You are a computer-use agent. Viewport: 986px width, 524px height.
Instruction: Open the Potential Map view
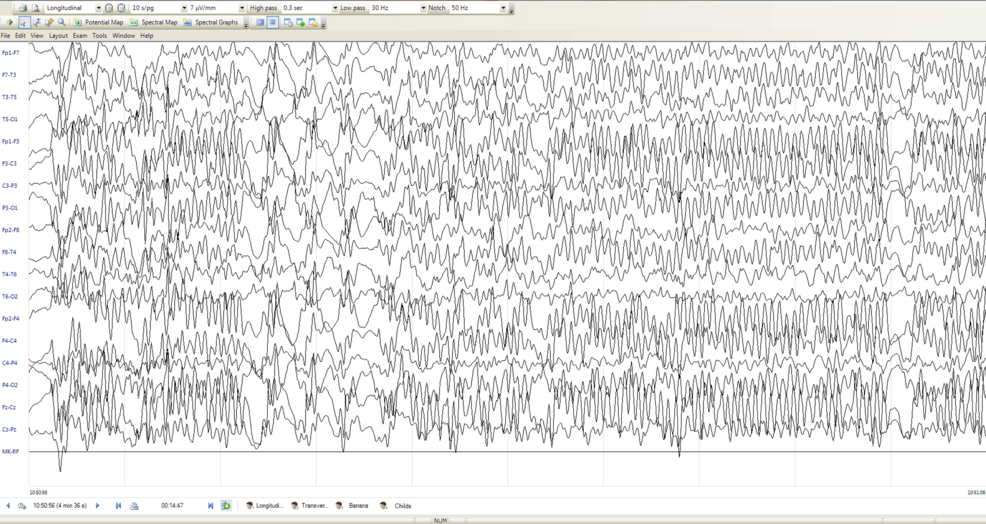click(99, 22)
